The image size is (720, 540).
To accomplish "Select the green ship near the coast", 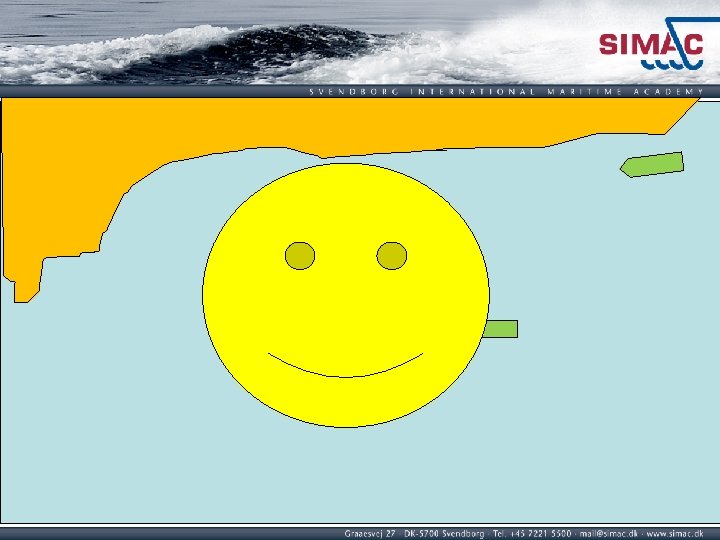I will [x=652, y=164].
